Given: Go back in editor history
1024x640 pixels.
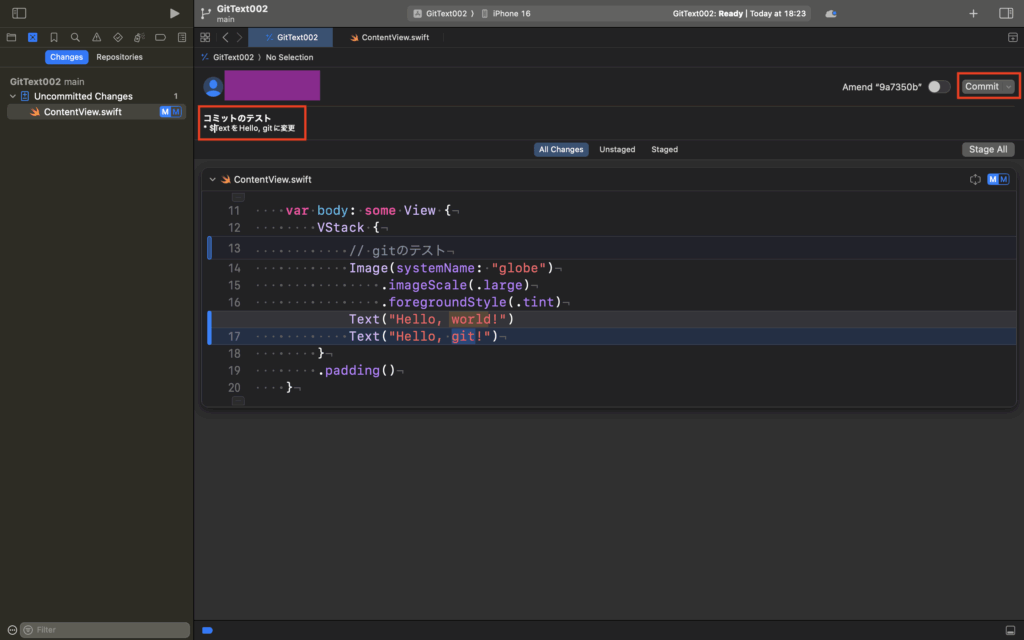Looking at the screenshot, I should [x=225, y=37].
